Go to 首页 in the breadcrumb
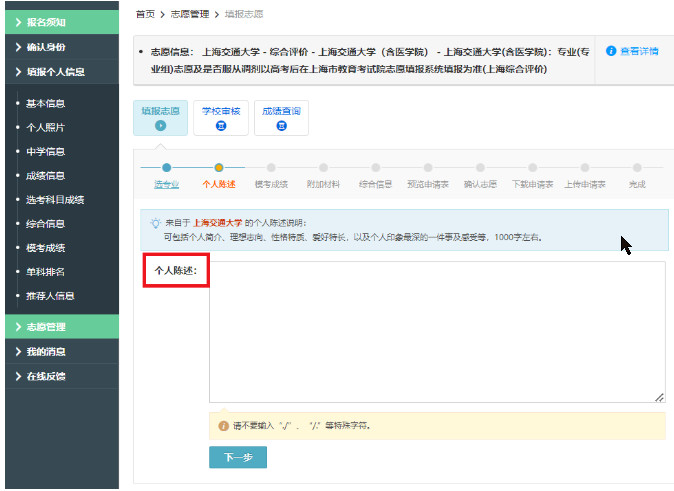The height and width of the screenshot is (491, 674). coord(145,14)
